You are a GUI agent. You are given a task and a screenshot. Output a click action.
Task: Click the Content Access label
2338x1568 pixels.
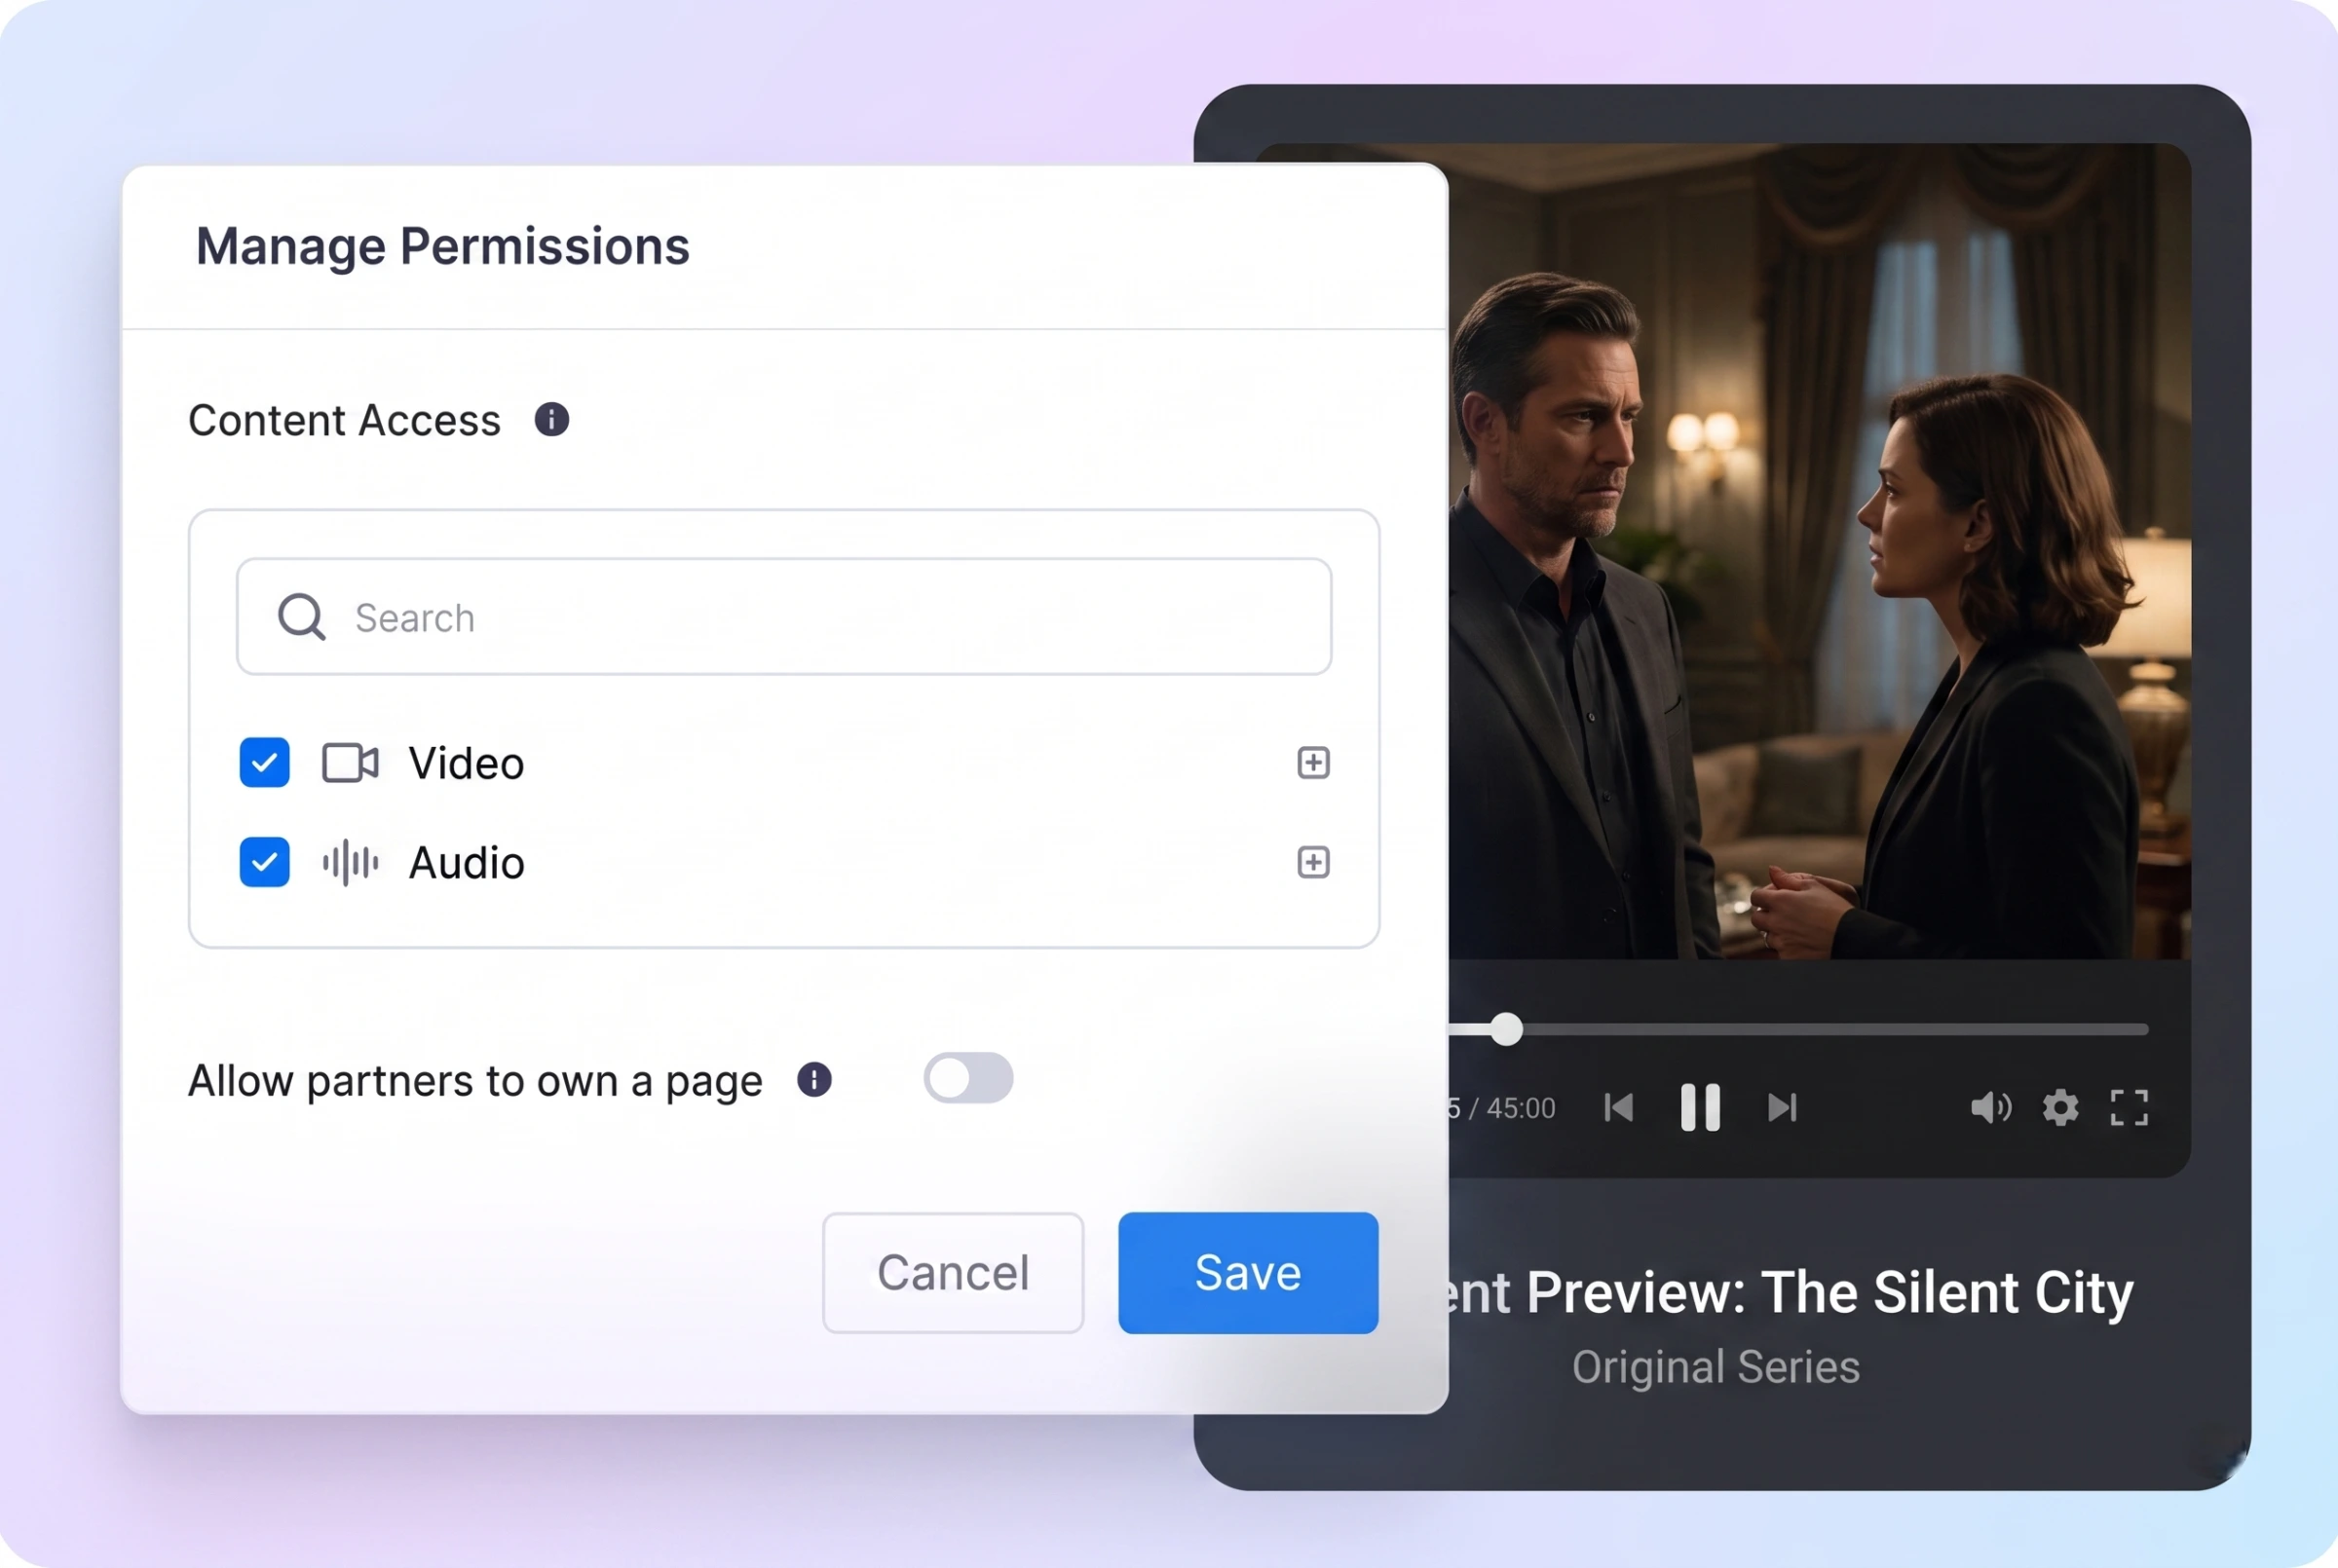click(344, 420)
